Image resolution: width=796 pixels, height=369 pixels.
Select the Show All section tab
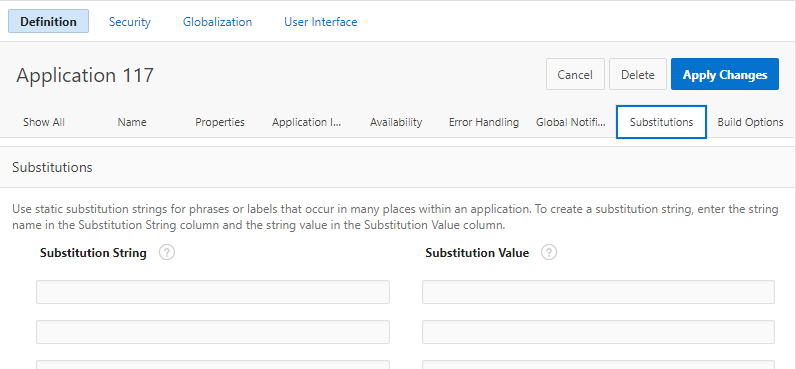[44, 122]
